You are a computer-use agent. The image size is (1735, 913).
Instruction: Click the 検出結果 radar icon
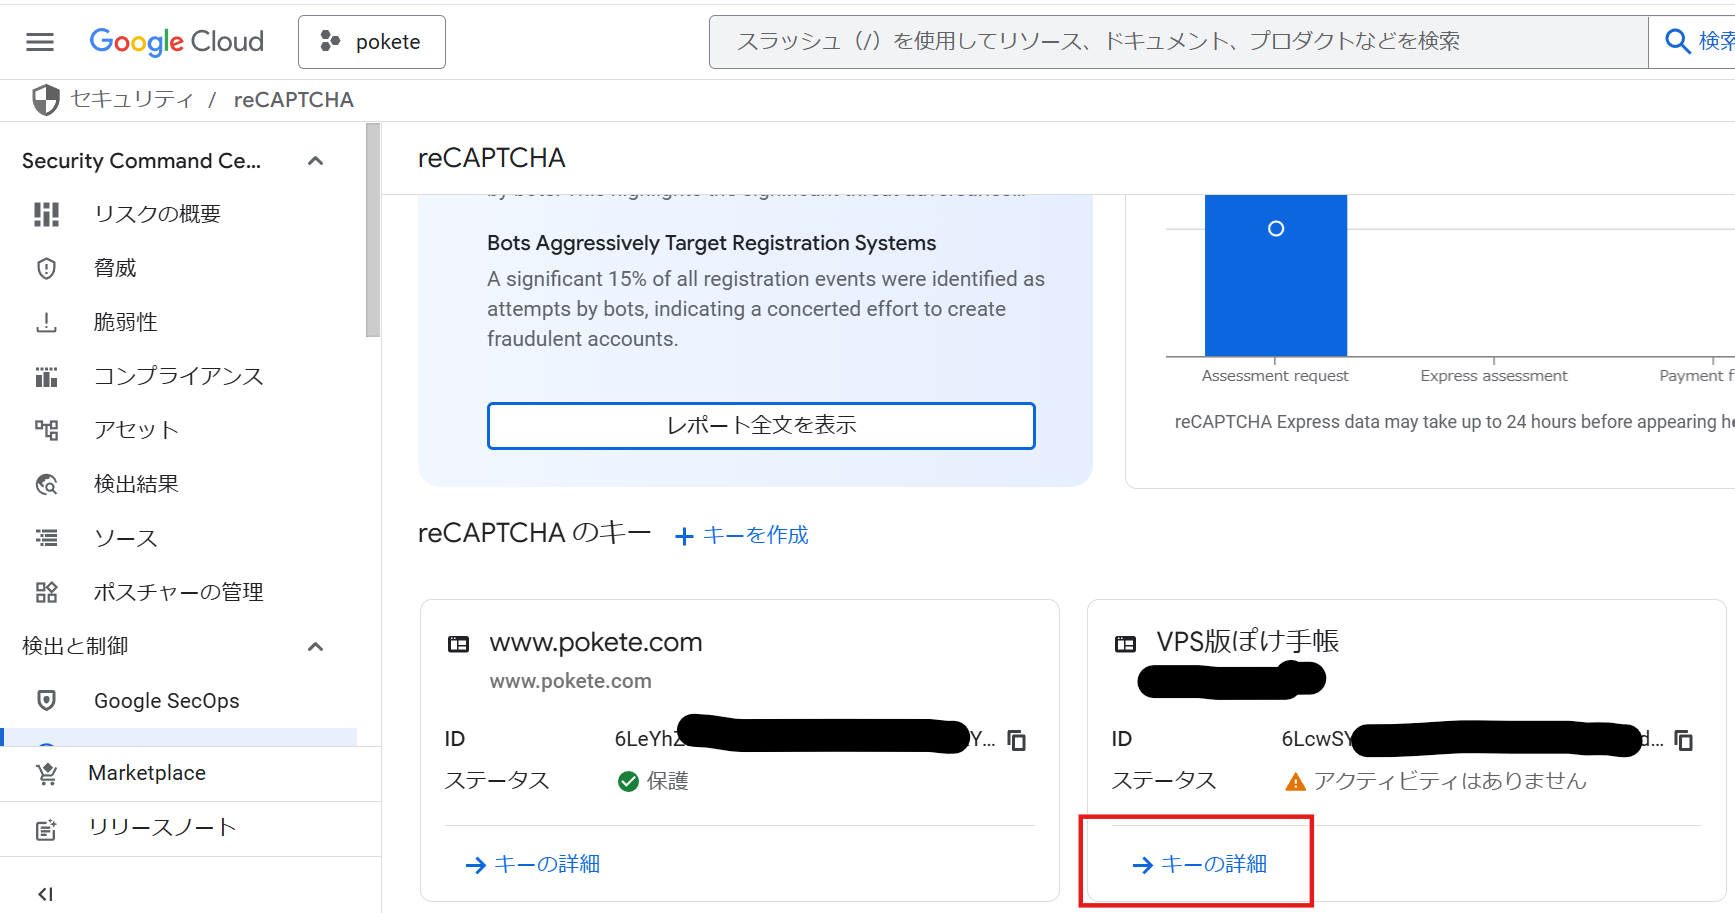[47, 484]
